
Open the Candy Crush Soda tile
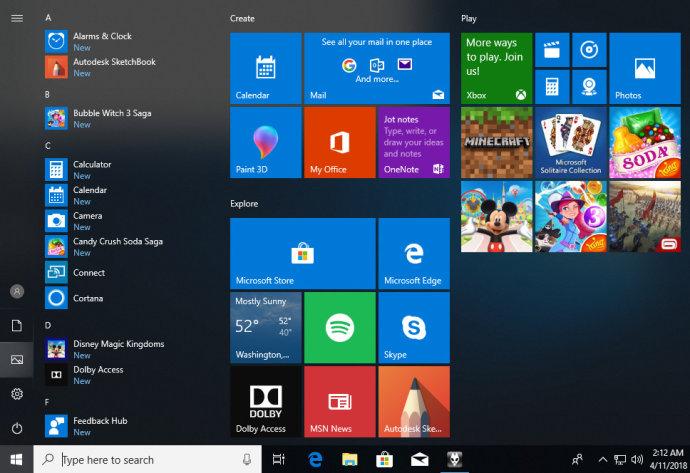click(645, 143)
